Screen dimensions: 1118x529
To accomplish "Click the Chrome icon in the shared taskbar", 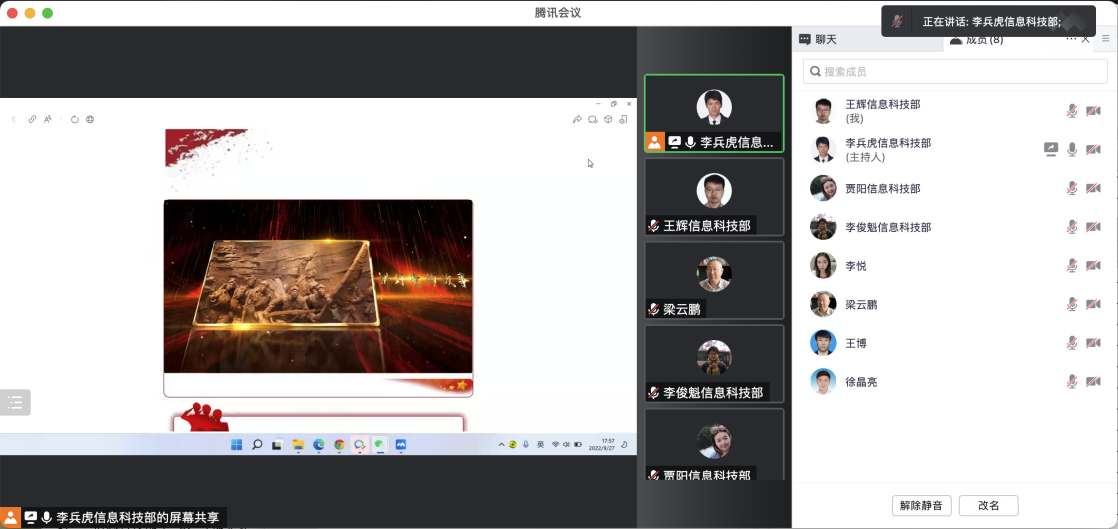I will (x=339, y=444).
